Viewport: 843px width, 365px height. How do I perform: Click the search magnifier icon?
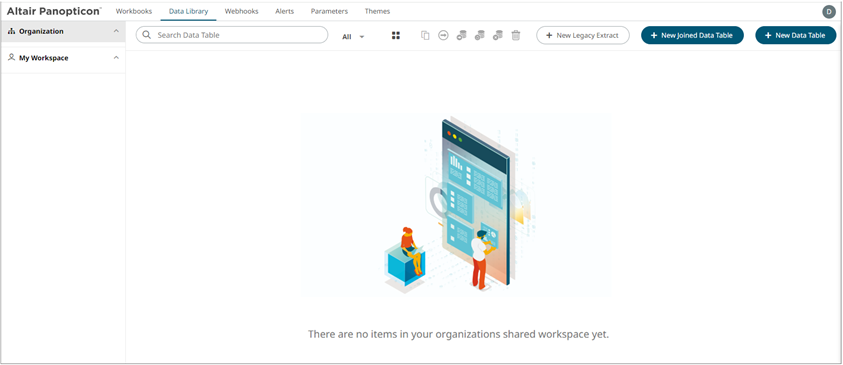[x=146, y=35]
